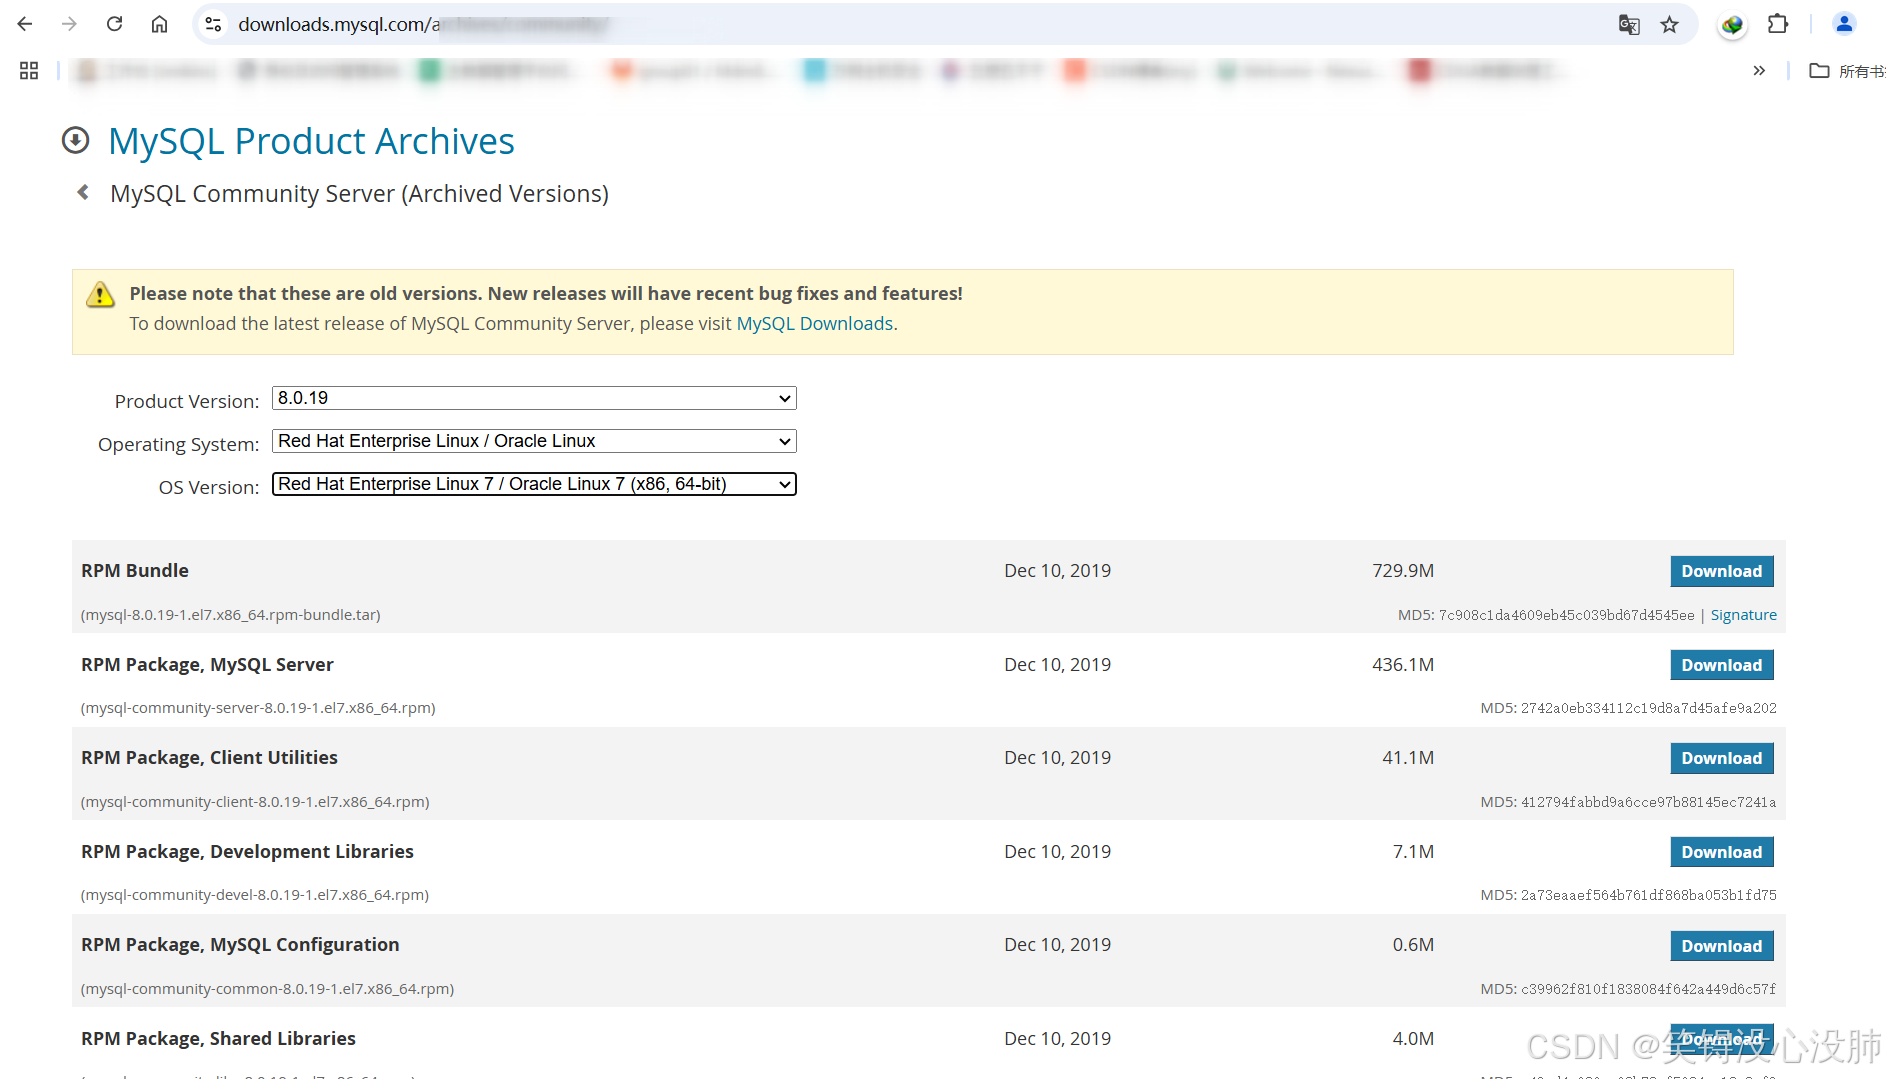
Task: Click the translate page icon
Action: click(1629, 24)
